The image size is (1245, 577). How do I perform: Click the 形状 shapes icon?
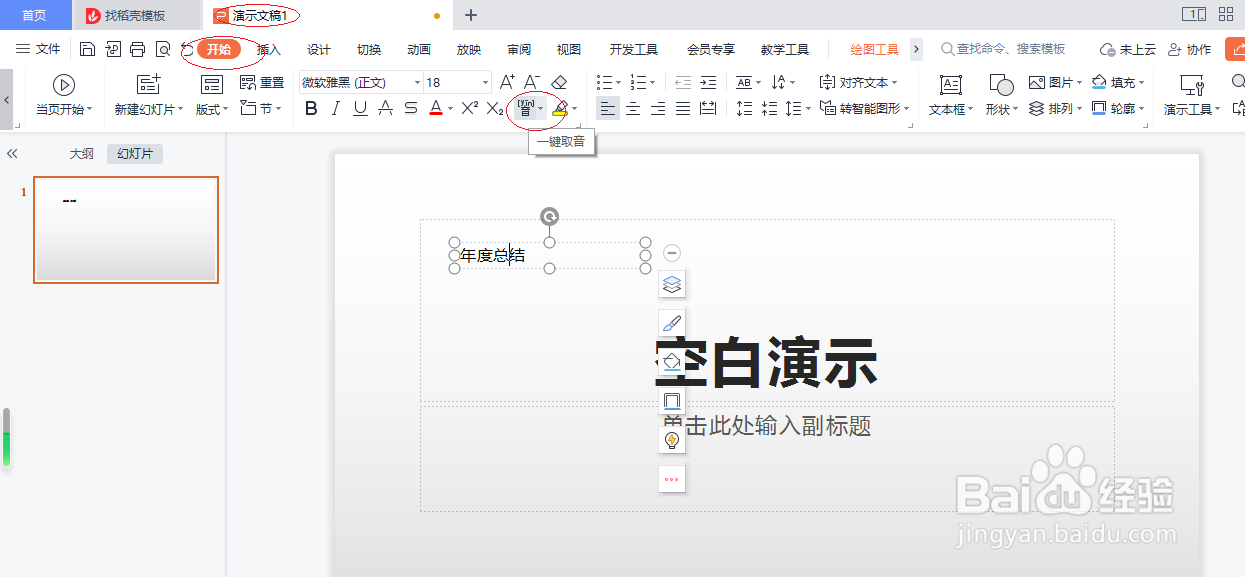coord(1001,85)
